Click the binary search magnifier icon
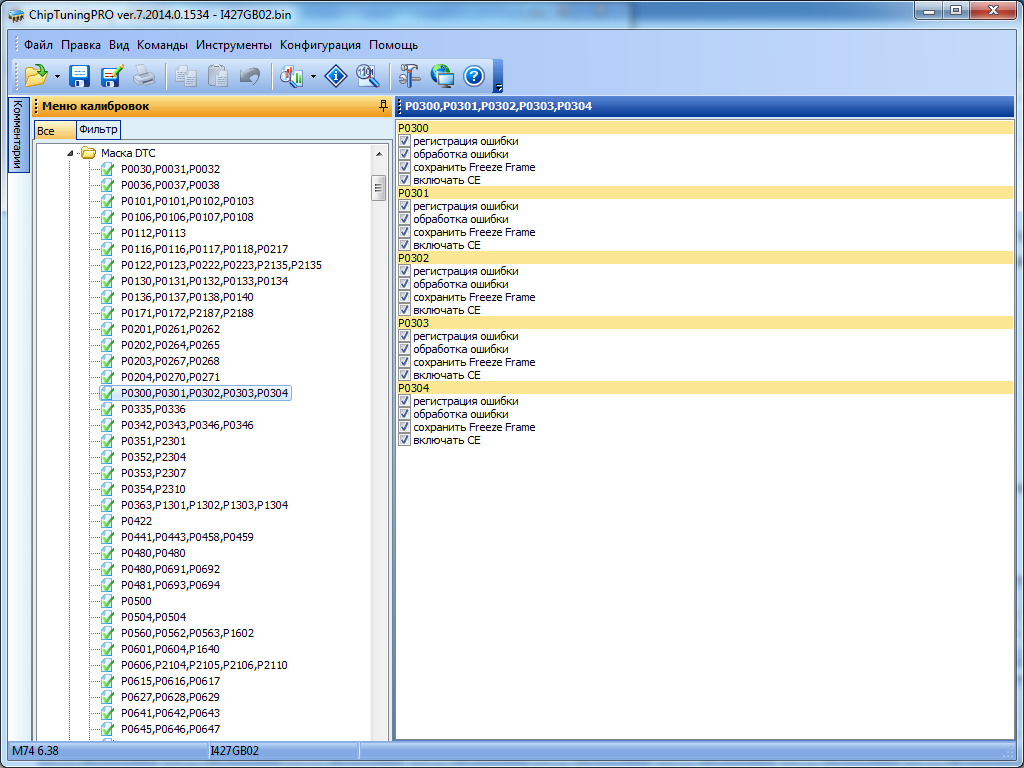This screenshot has width=1024, height=768. [367, 75]
